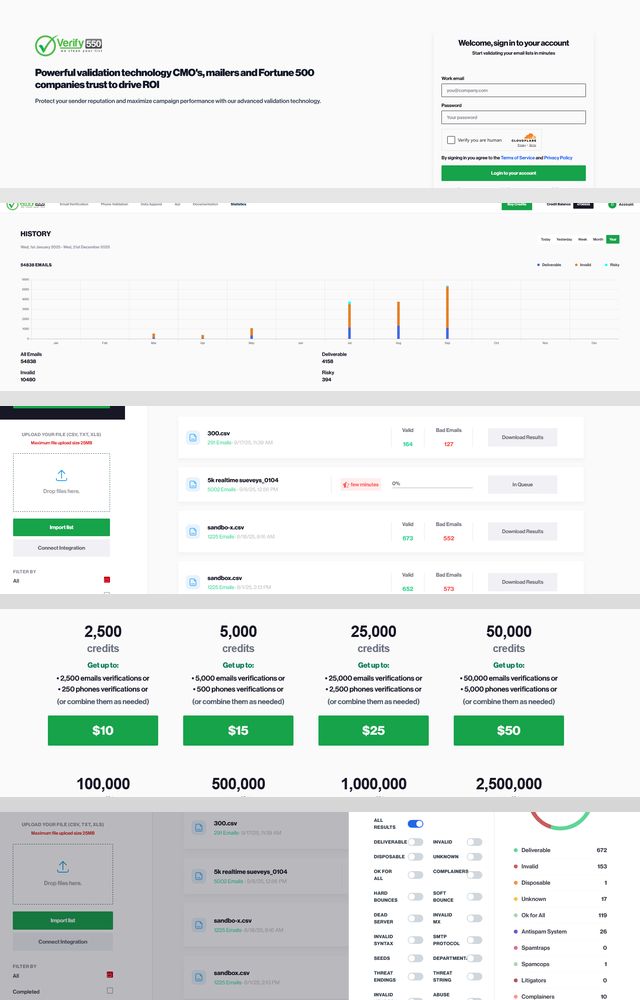640x1000 pixels.
Task: Click the file icon beside 300.csv
Action: click(x=192, y=437)
